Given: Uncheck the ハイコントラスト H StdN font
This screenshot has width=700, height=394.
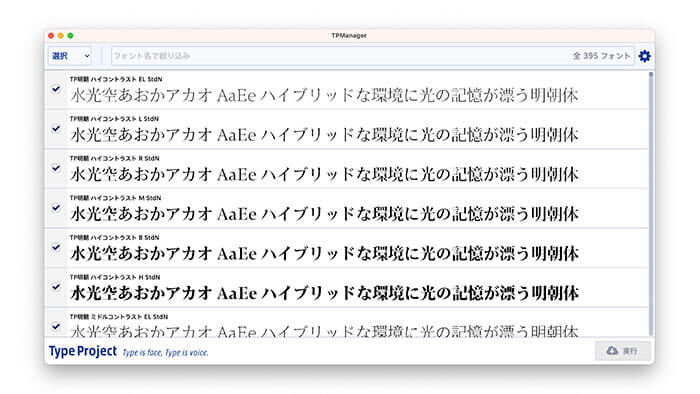Looking at the screenshot, I should tap(56, 287).
